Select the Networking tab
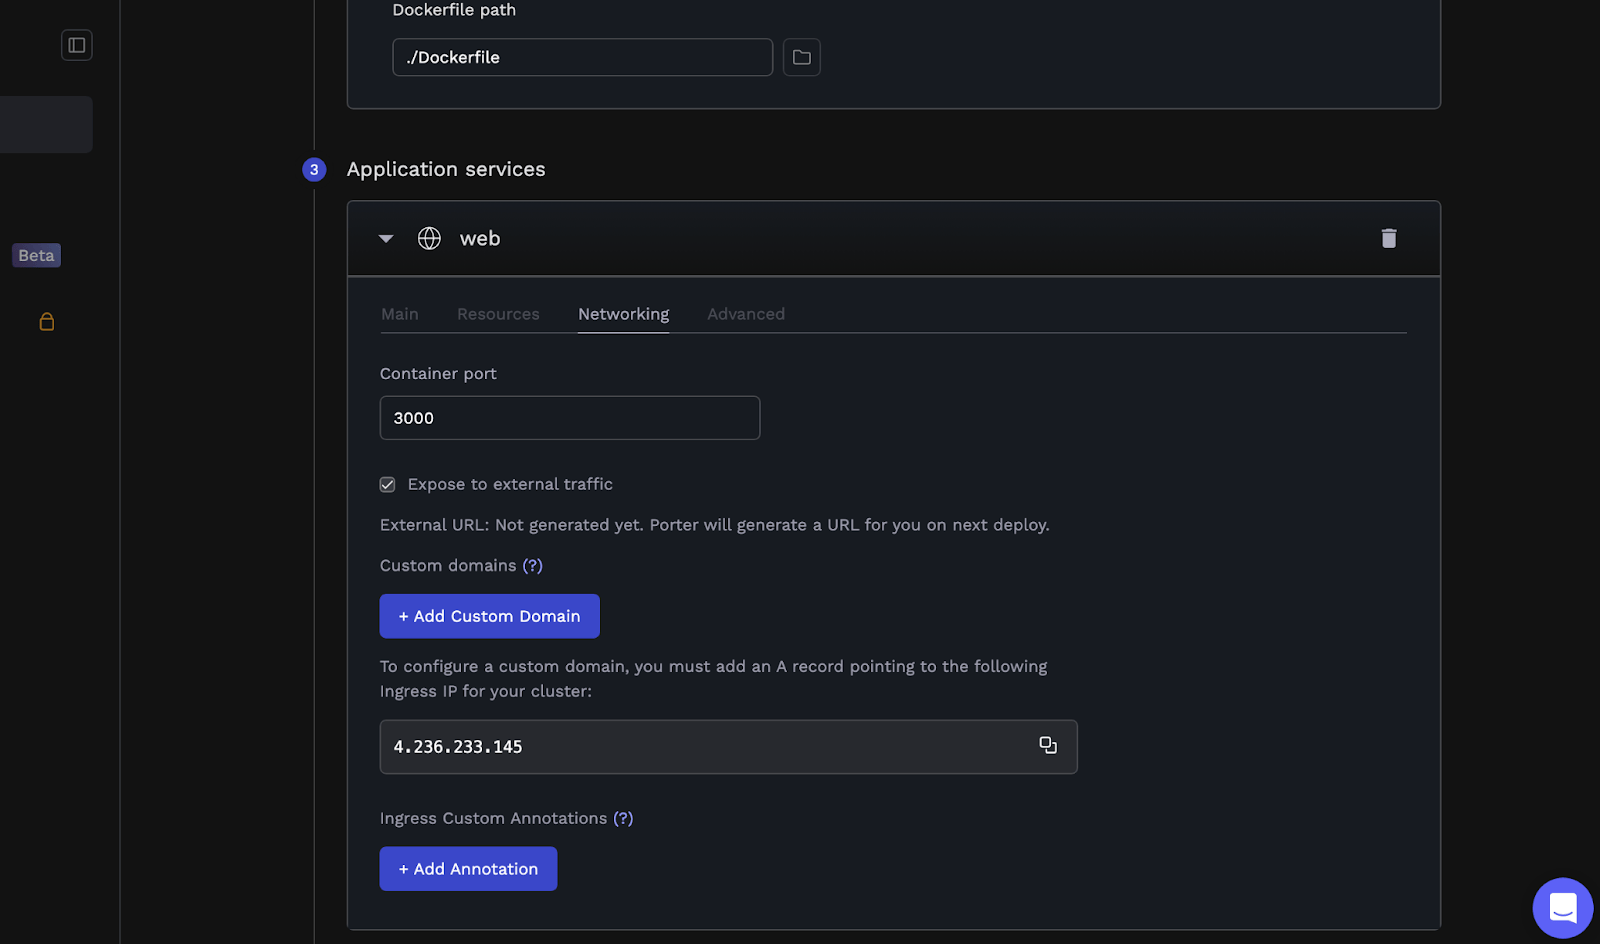The image size is (1600, 944). click(623, 314)
